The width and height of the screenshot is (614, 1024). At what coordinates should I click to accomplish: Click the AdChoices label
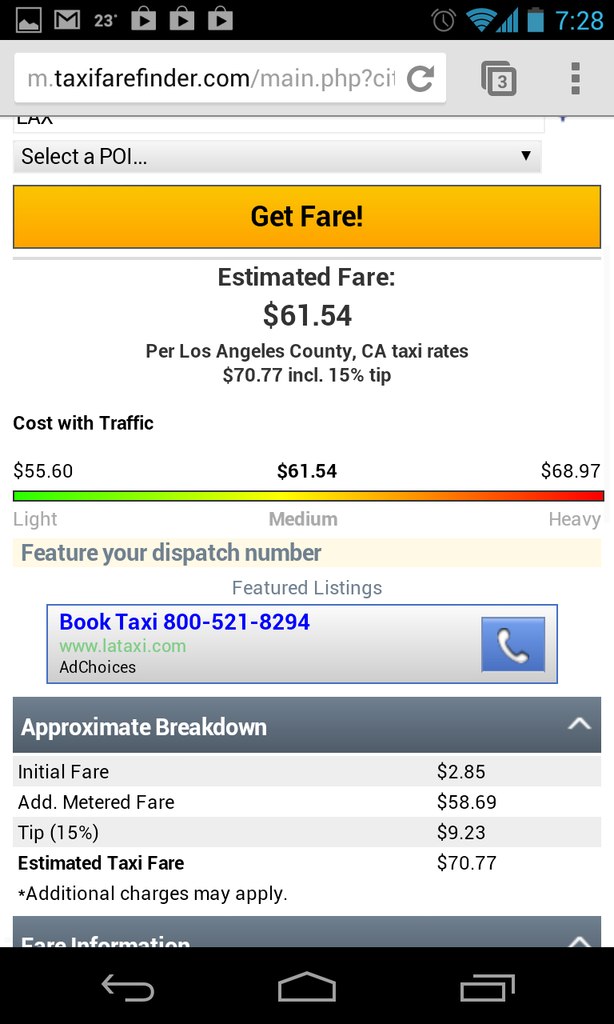click(97, 667)
